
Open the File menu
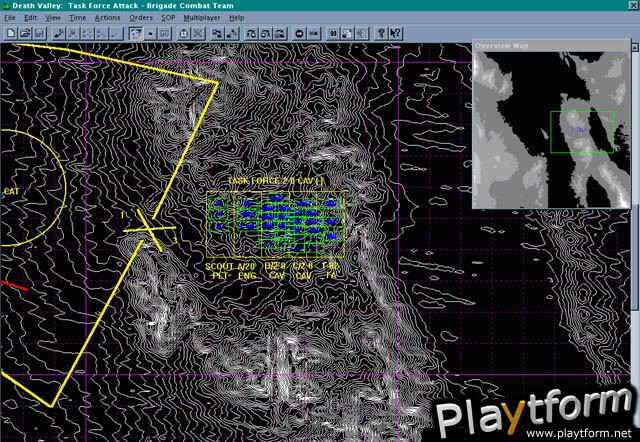[10, 18]
